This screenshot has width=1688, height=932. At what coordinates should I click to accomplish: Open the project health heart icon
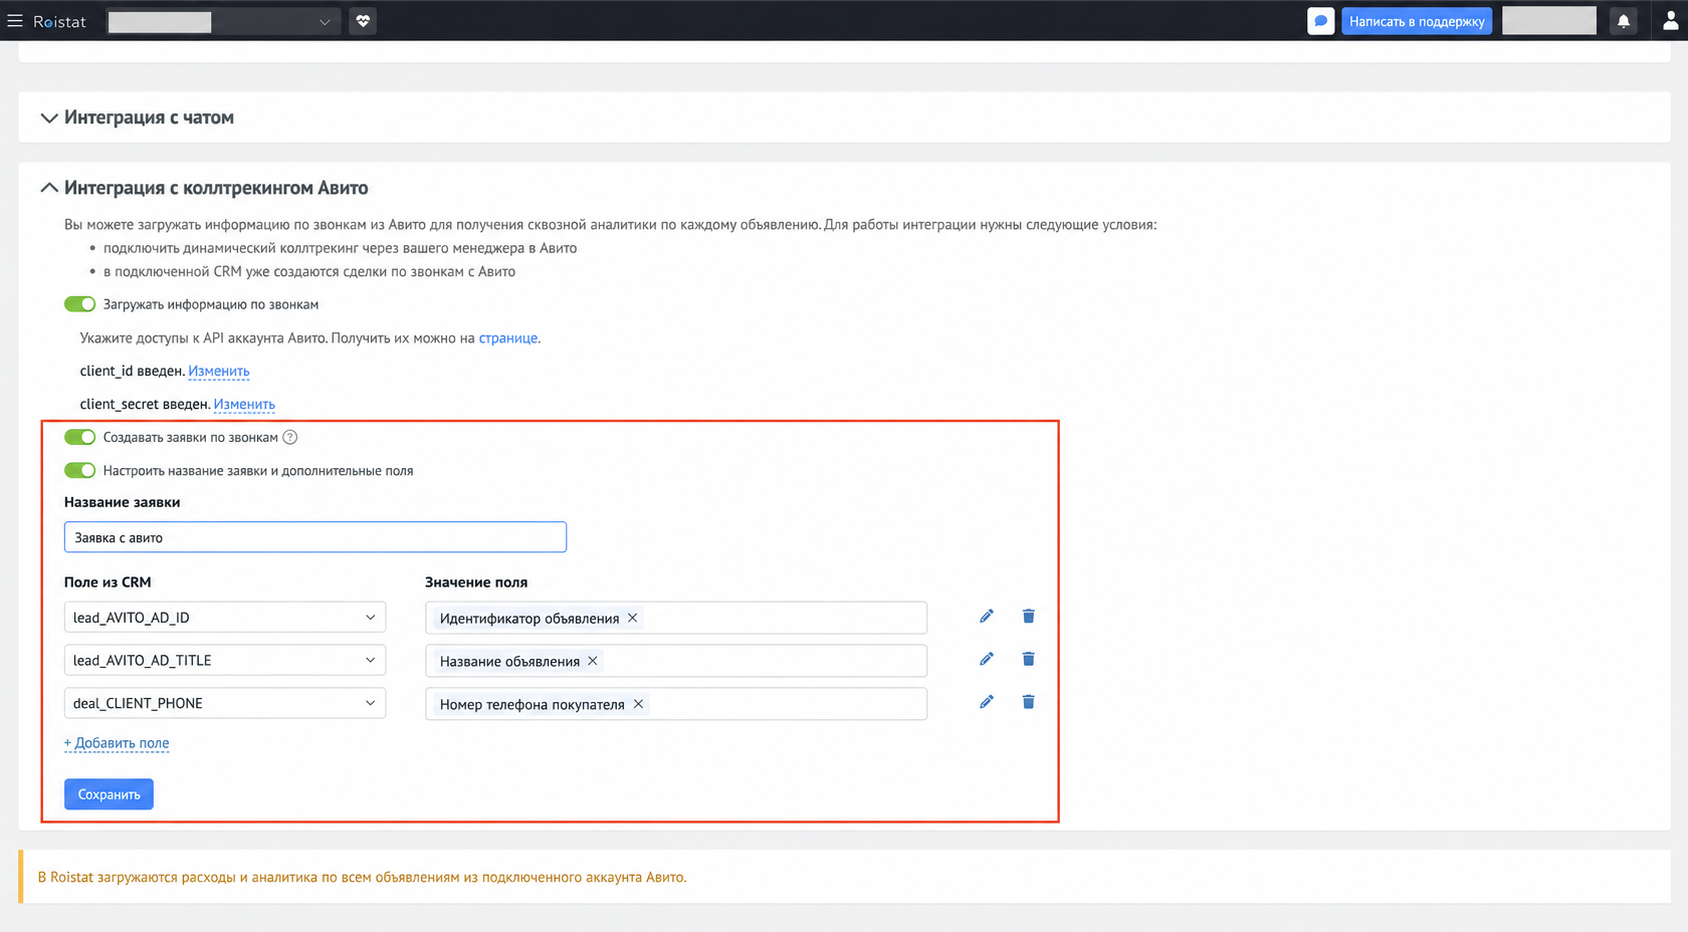click(363, 21)
